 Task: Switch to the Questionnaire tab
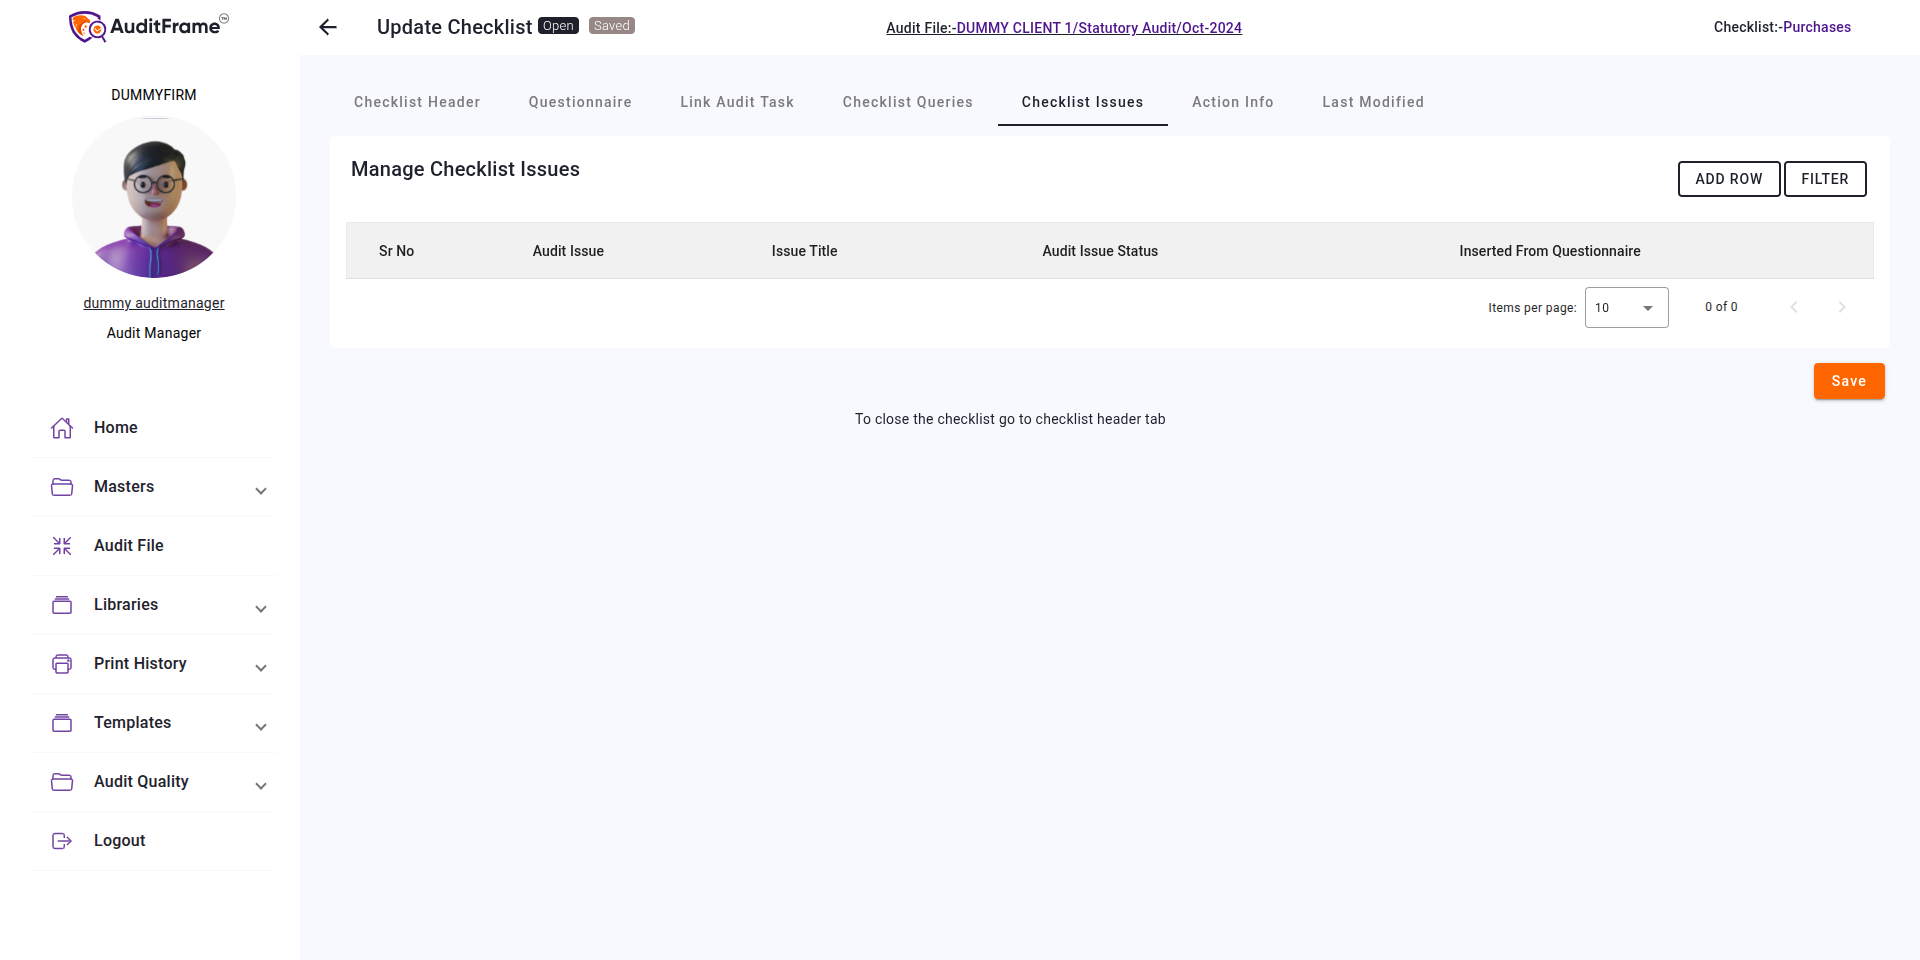pos(580,102)
